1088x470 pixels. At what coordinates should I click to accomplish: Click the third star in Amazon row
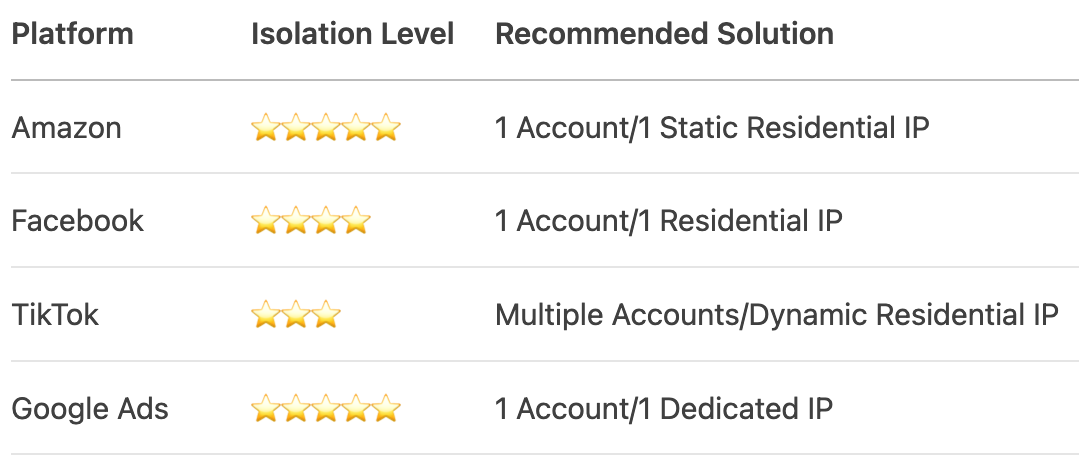pos(326,128)
